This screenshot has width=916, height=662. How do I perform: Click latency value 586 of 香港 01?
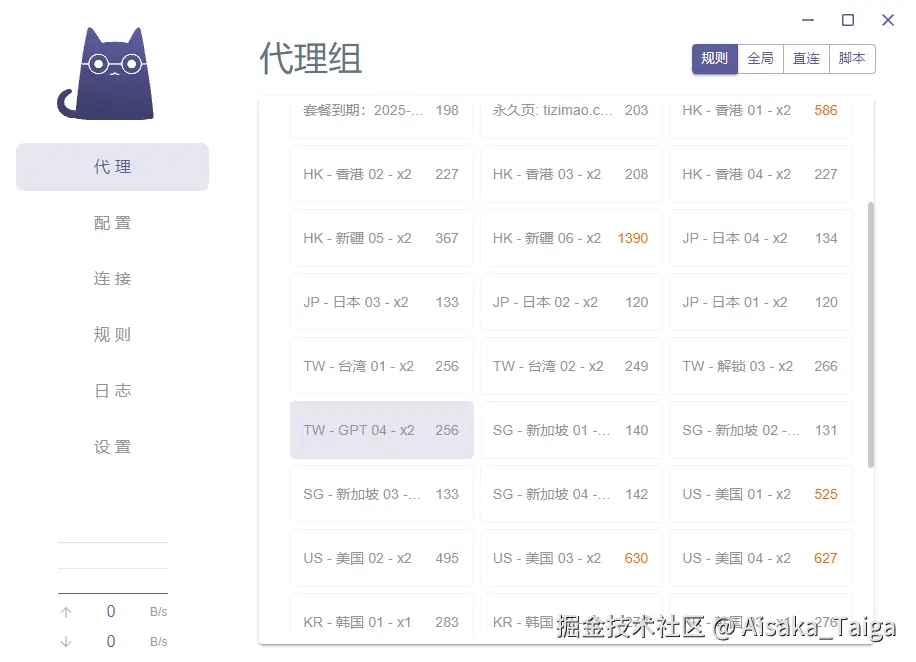click(825, 110)
